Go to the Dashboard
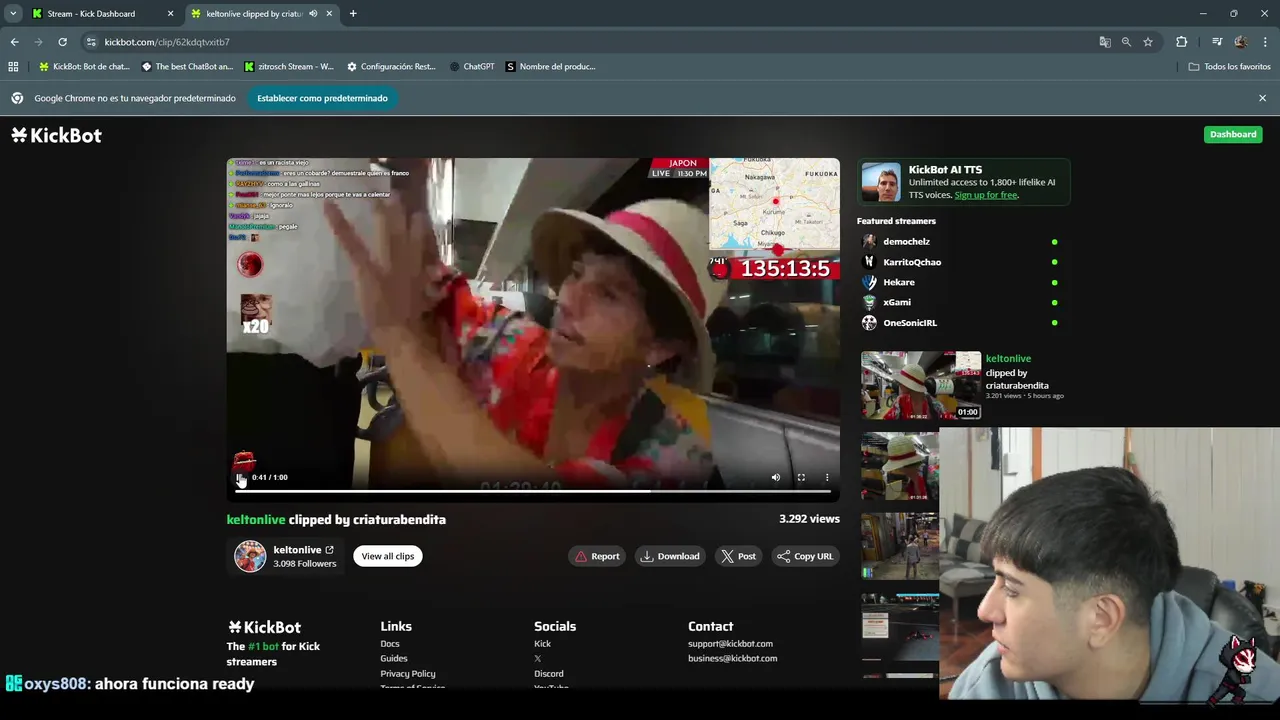The height and width of the screenshot is (720, 1280). [1233, 134]
